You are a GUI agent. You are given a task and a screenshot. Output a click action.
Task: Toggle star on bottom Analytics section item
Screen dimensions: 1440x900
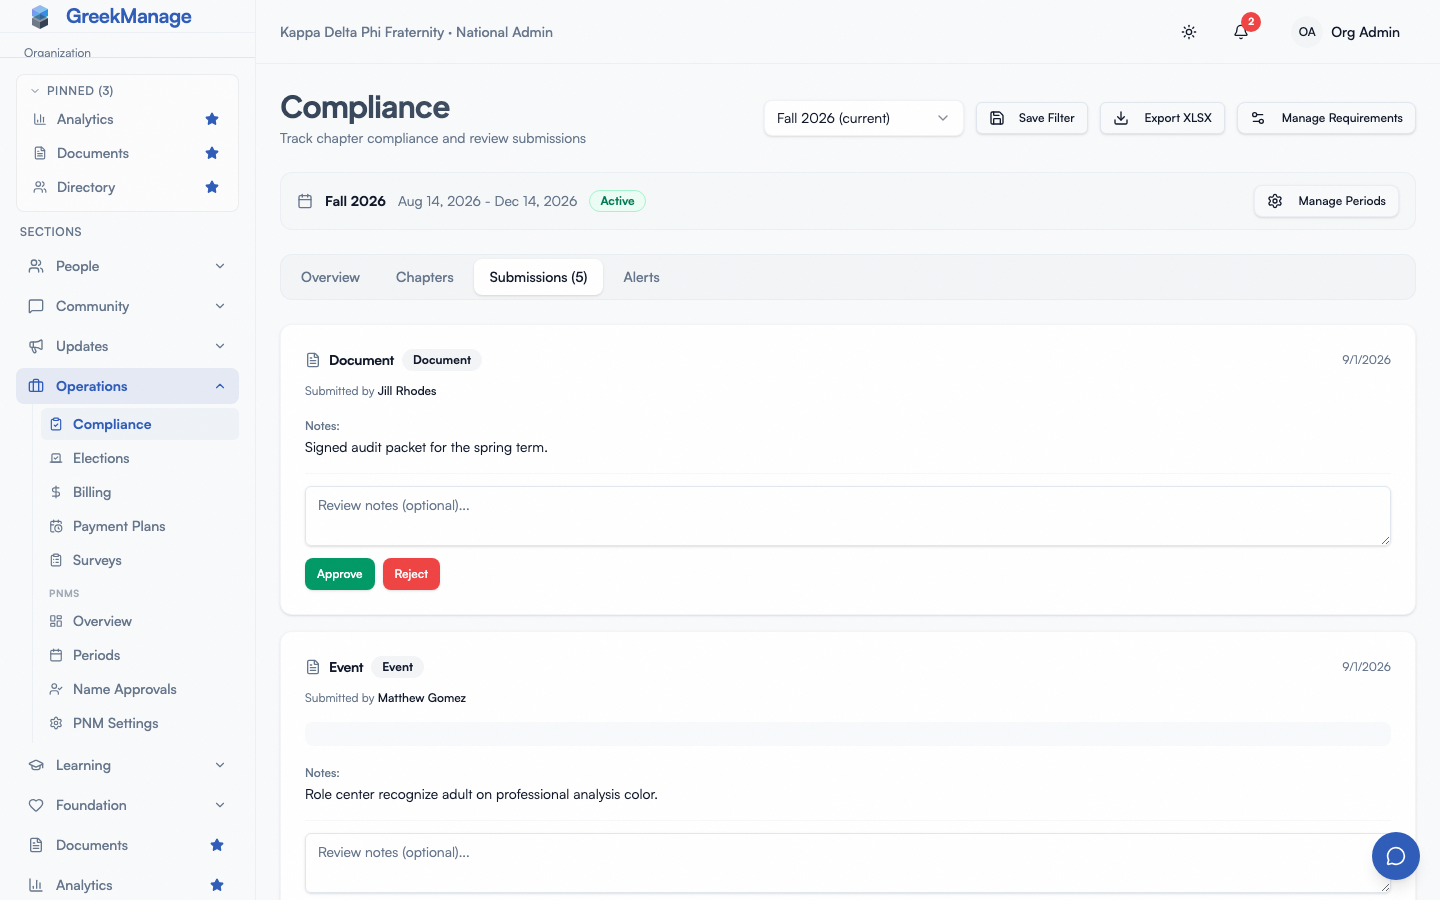[217, 885]
